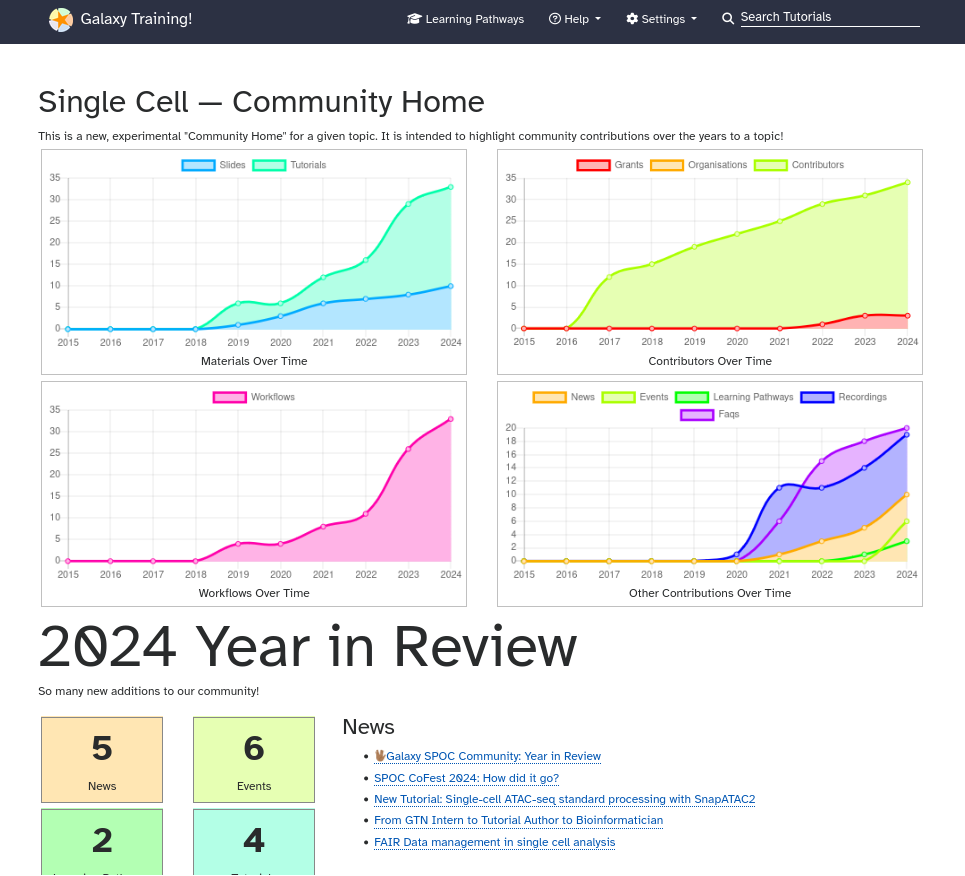The width and height of the screenshot is (965, 876).
Task: Click the Other Contributions Over Time title
Action: pyautogui.click(x=710, y=593)
